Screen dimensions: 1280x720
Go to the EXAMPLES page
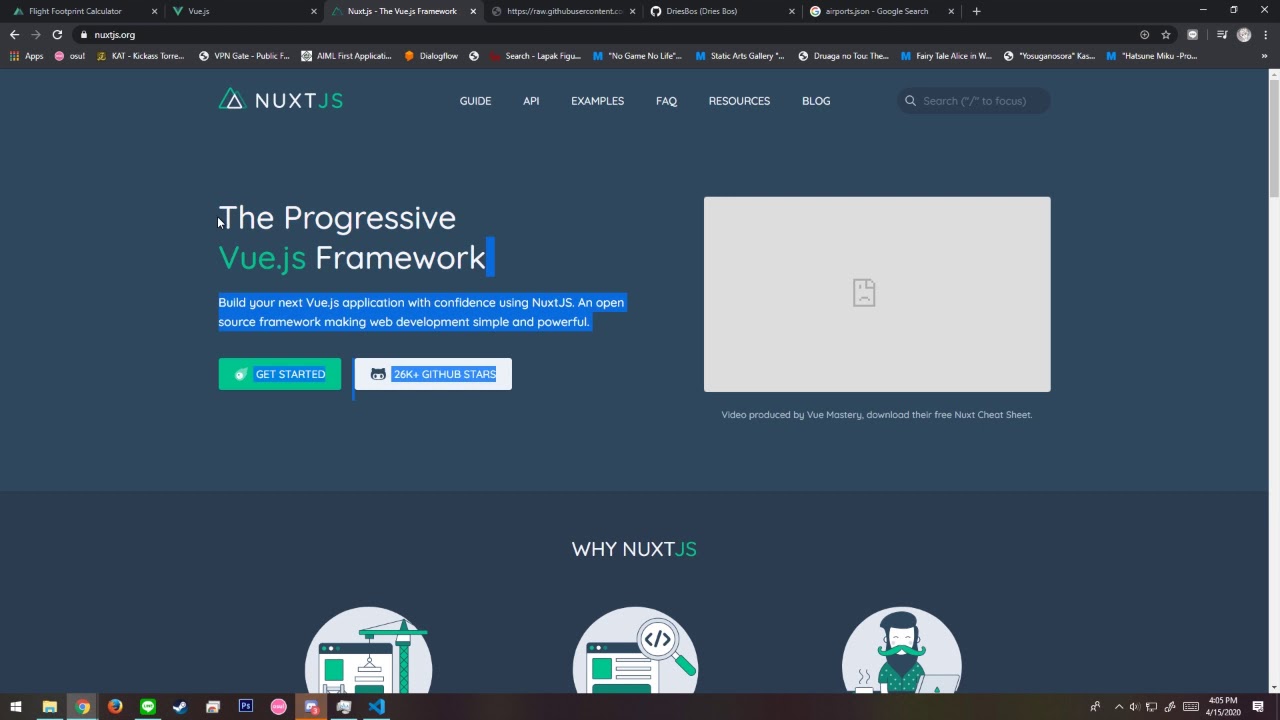click(x=597, y=101)
